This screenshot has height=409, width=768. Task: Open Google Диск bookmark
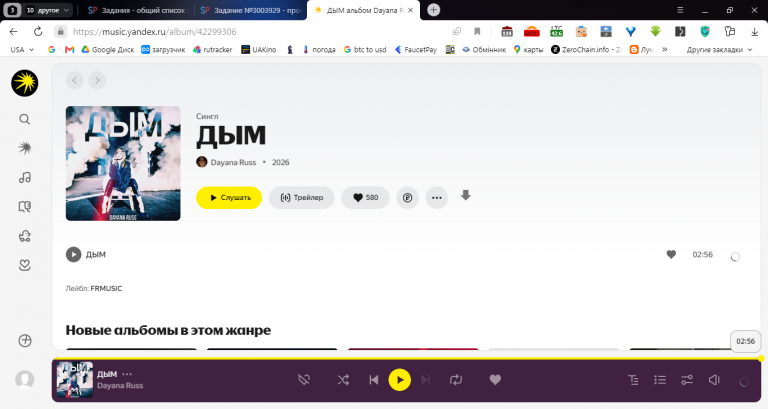point(107,49)
